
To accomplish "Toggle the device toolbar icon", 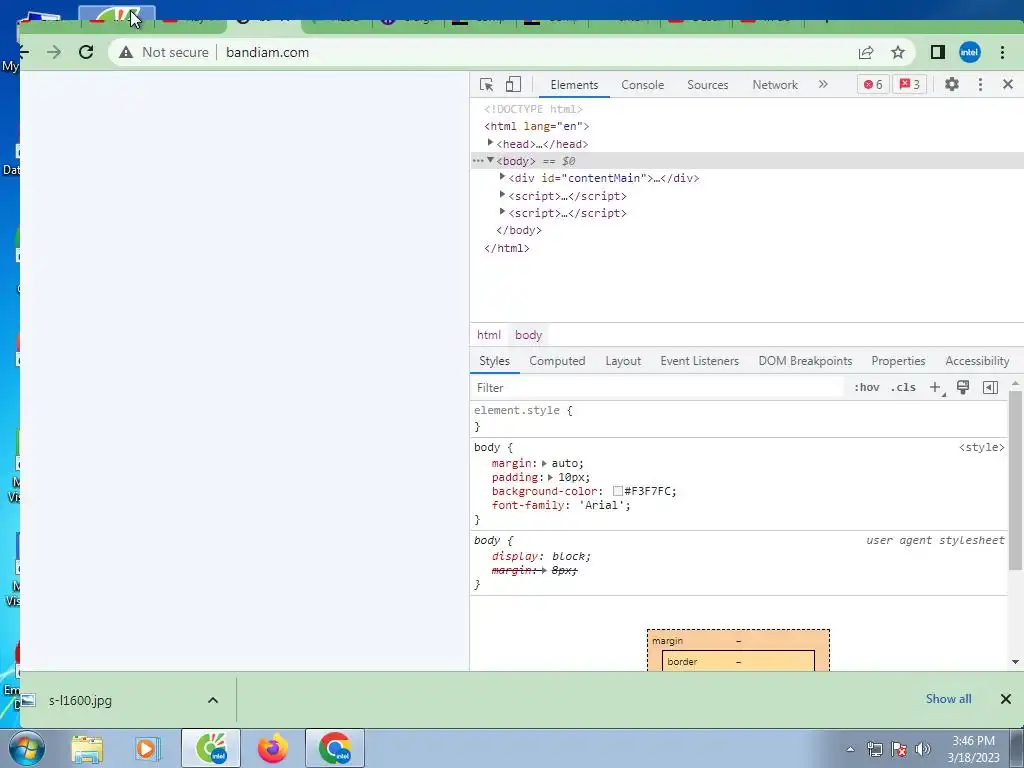I will pyautogui.click(x=513, y=84).
